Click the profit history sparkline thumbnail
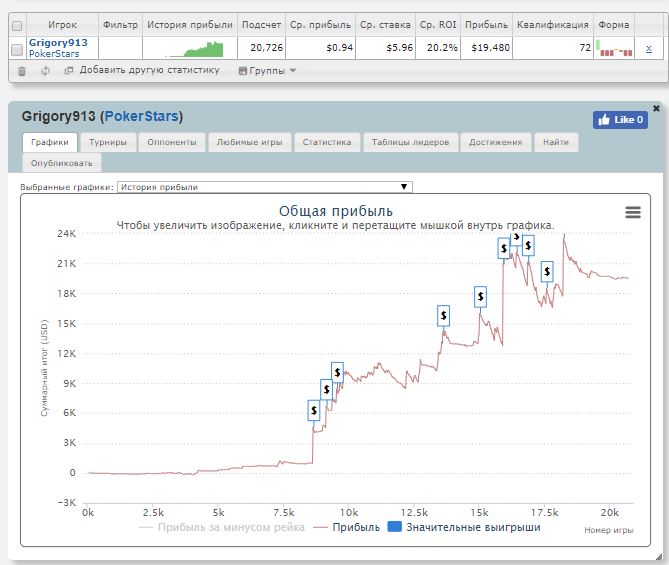This screenshot has height=565, width=669. [190, 48]
